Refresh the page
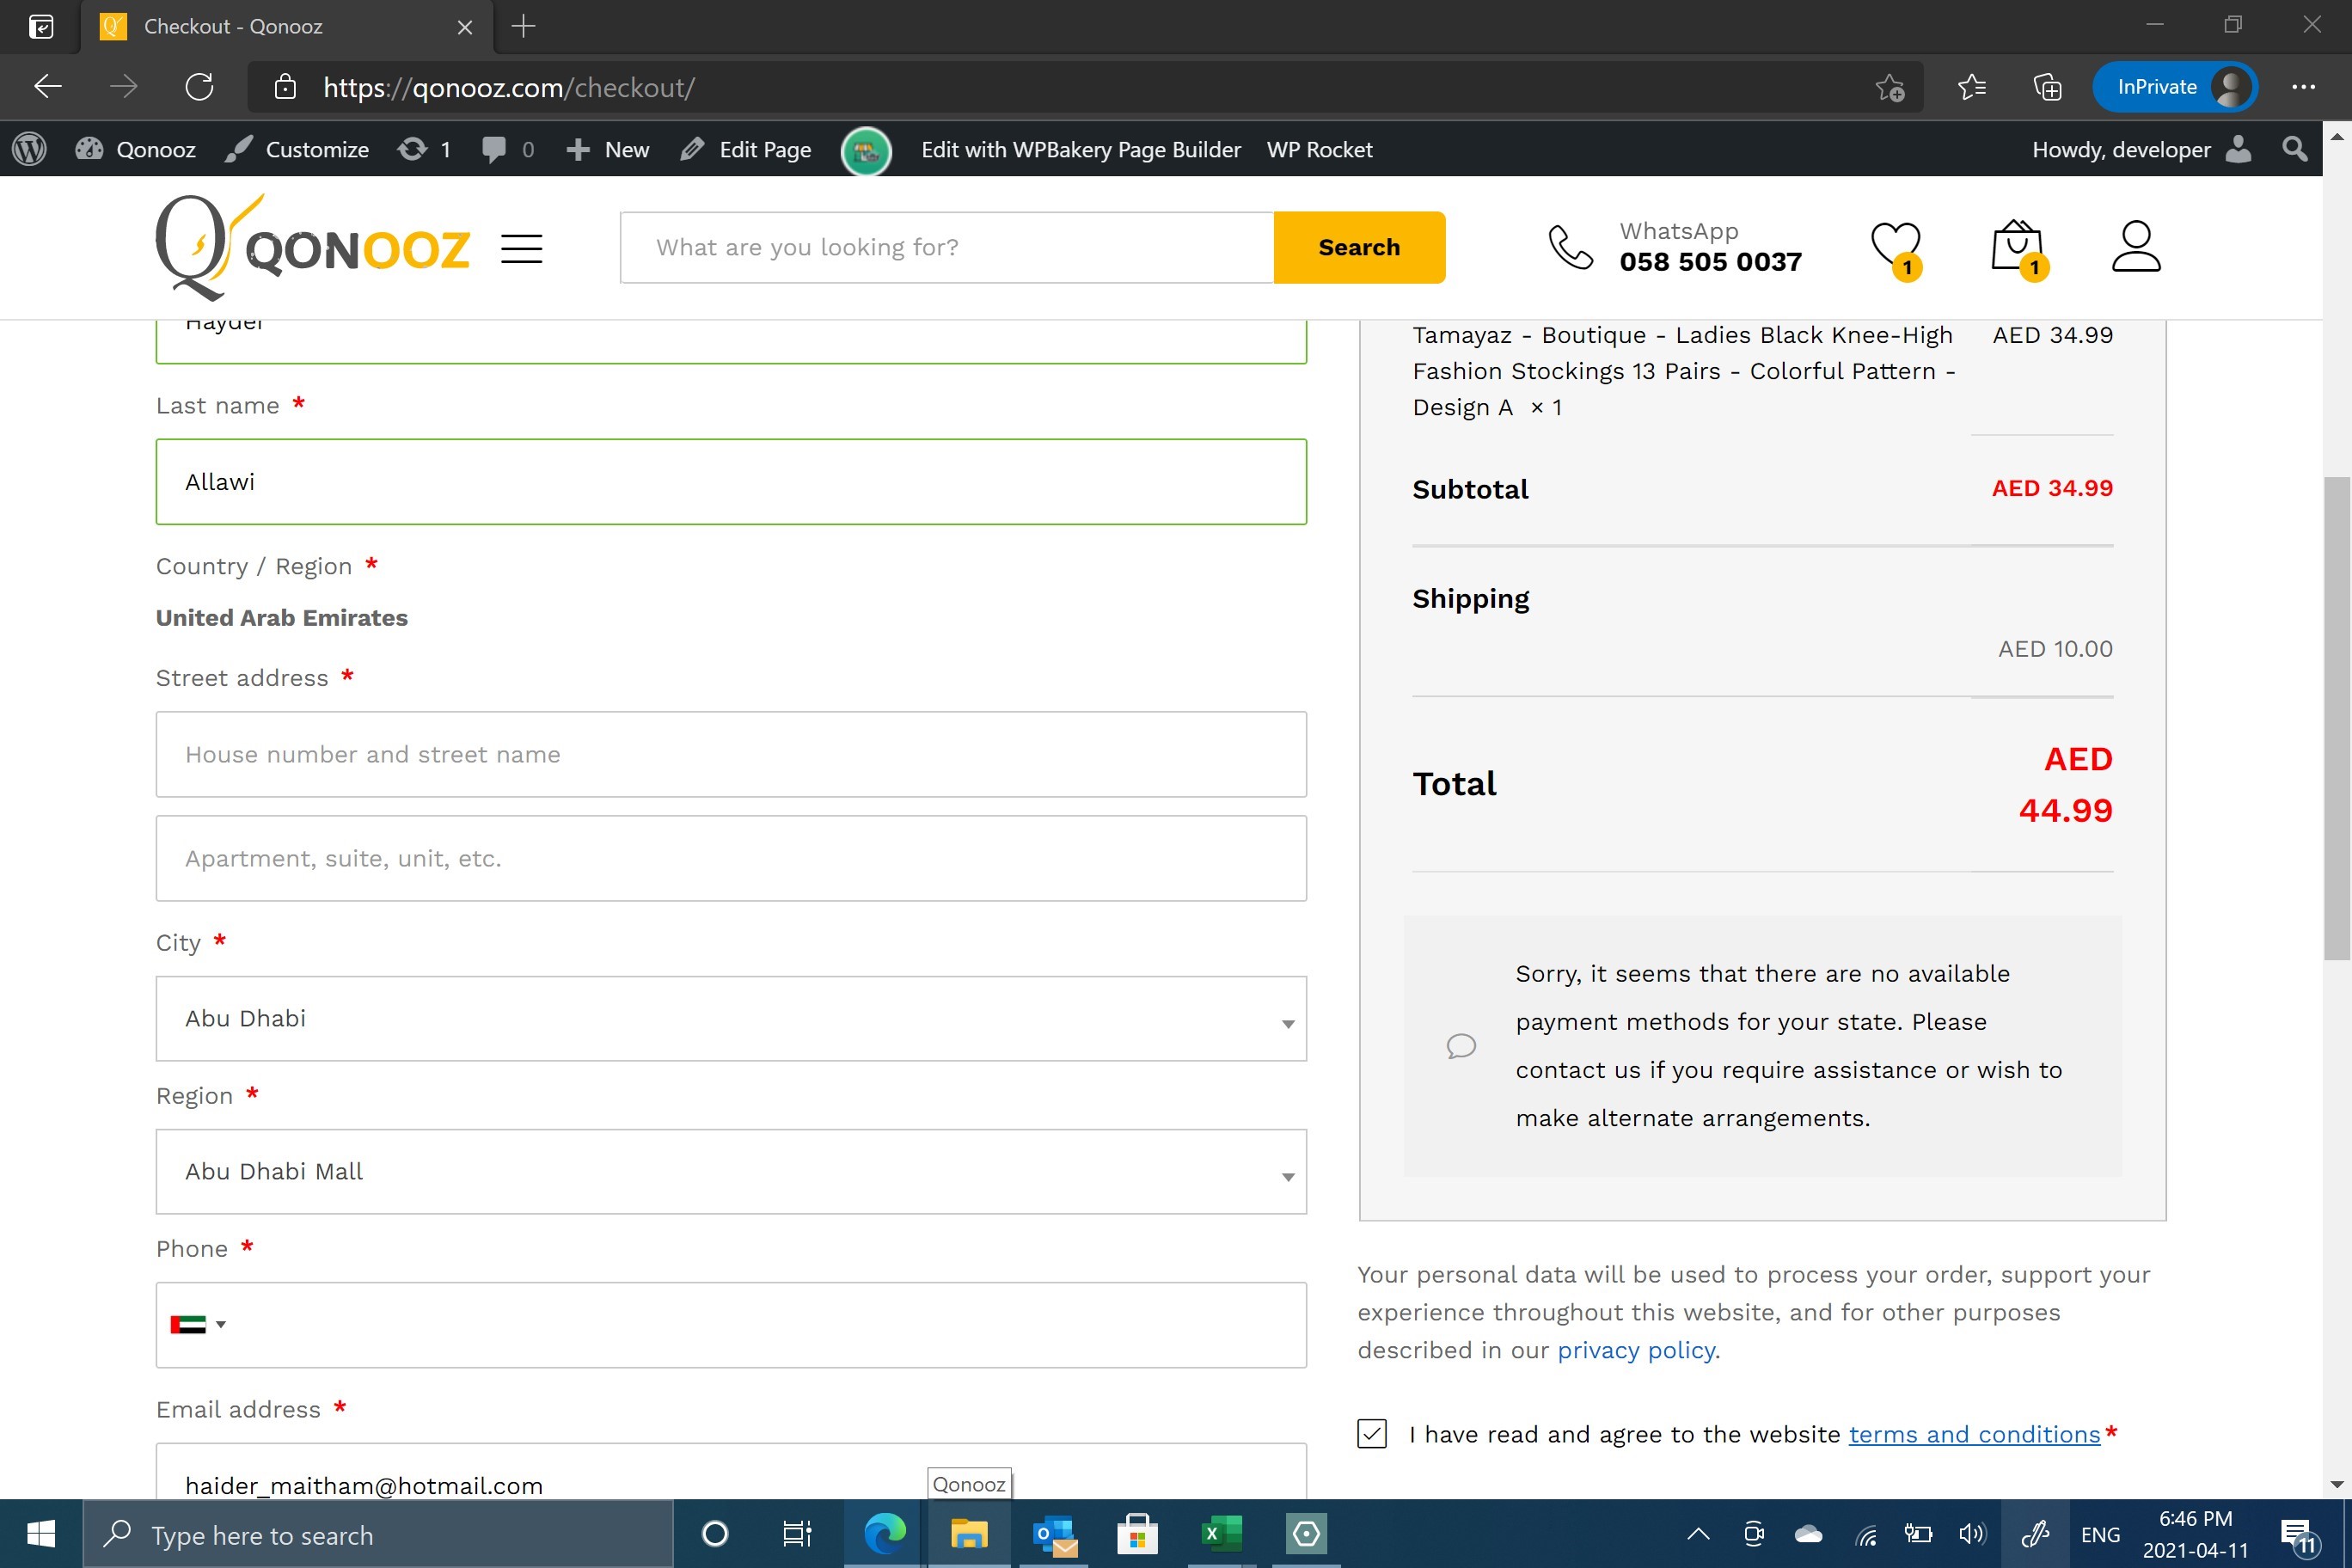 point(199,87)
